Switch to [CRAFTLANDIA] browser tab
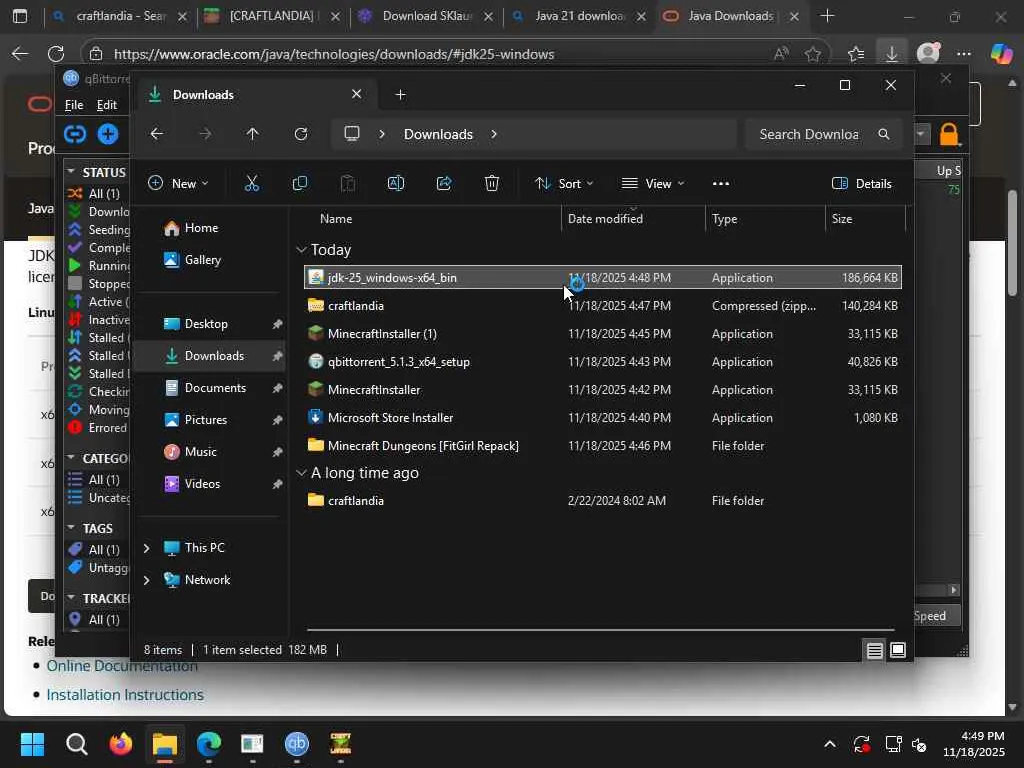The image size is (1024, 768). click(x=273, y=16)
